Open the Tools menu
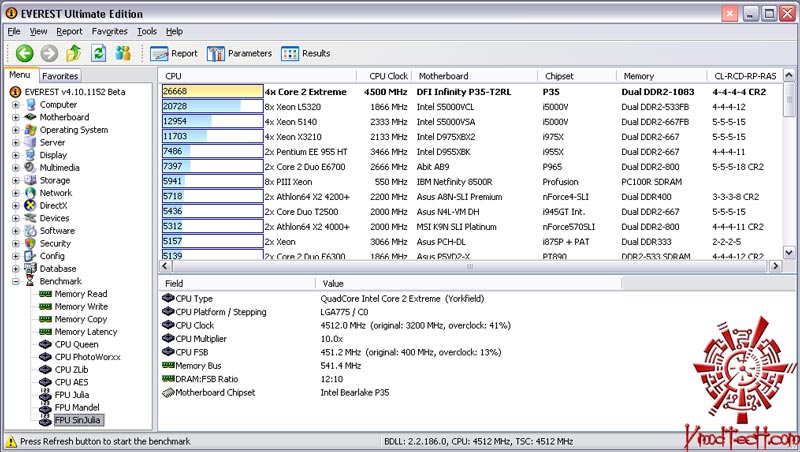 tap(147, 31)
